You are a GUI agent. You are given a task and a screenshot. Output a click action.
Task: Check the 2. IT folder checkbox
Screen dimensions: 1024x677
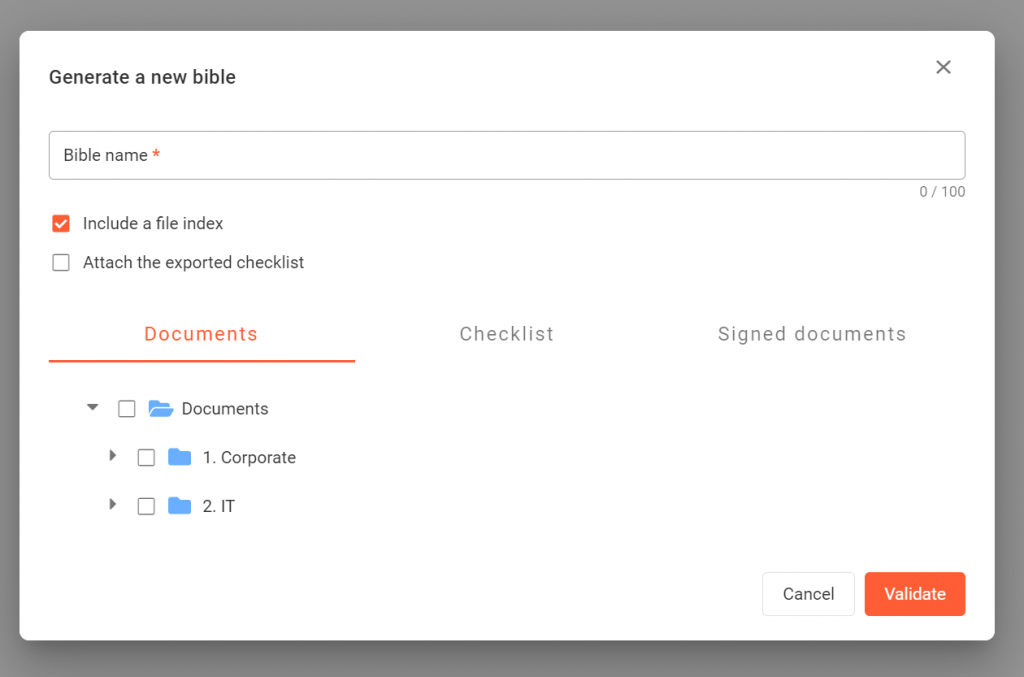coord(146,506)
